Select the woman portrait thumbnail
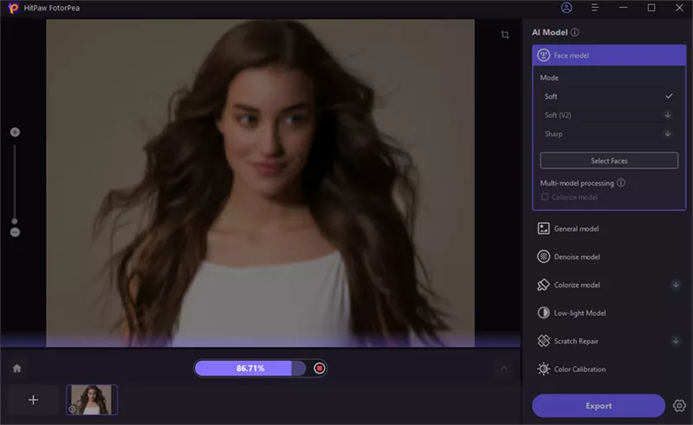Screen dimensions: 693x425 [x=92, y=400]
